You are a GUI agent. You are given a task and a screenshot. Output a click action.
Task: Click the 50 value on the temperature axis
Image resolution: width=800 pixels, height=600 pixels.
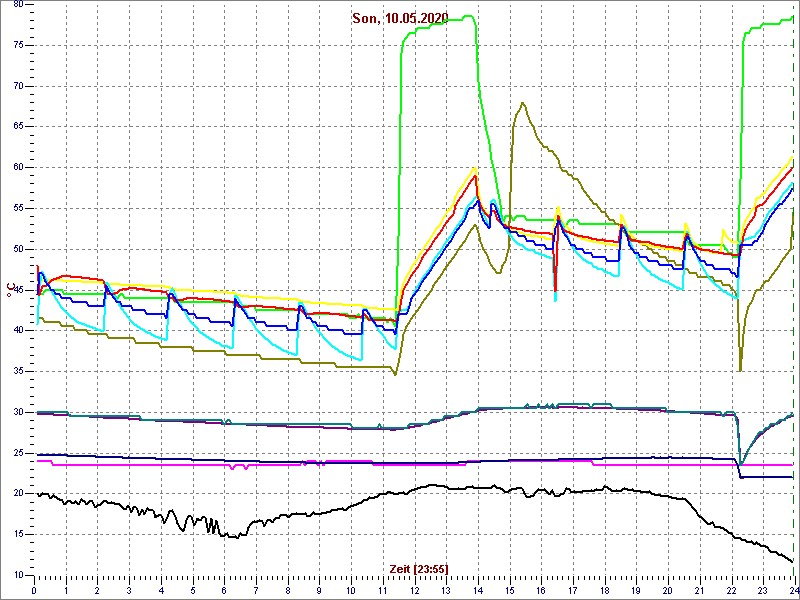17,249
